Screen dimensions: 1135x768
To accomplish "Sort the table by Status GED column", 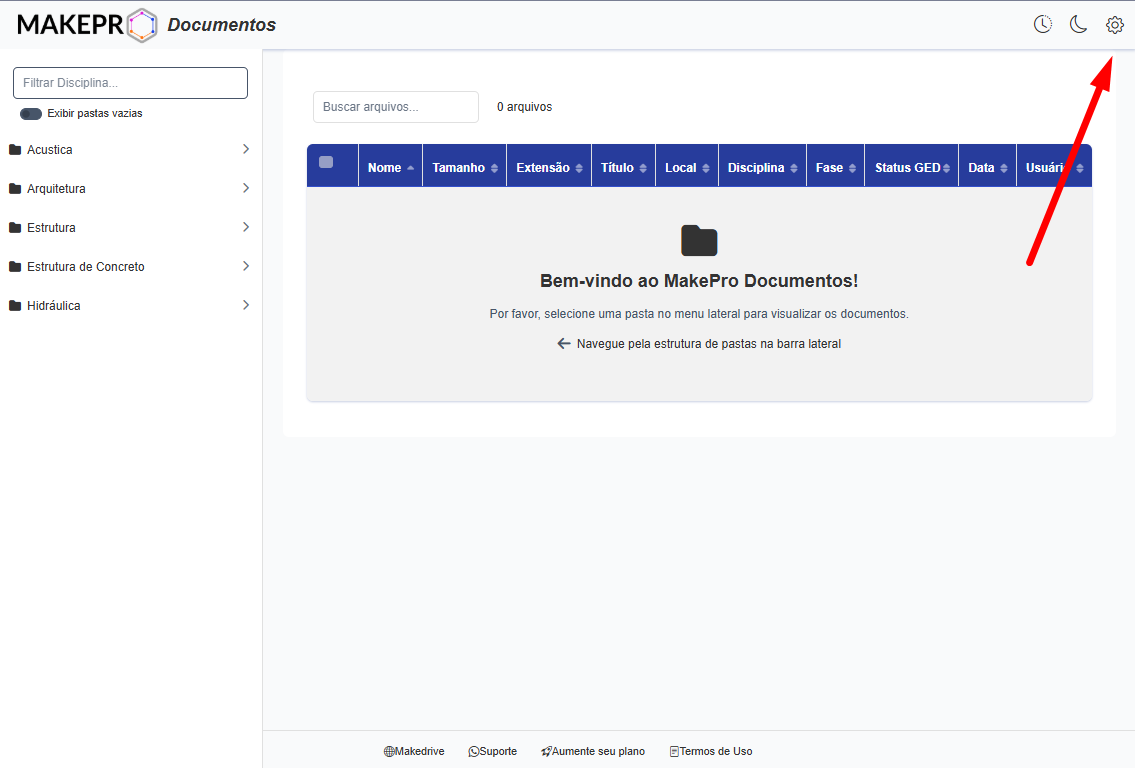I will tap(910, 168).
